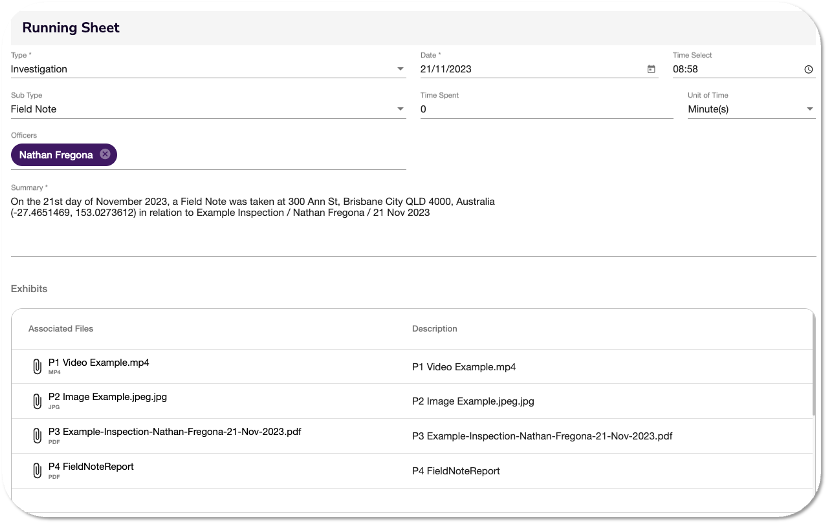Click the Time Select field showing 08:58
828x524 pixels.
735,69
